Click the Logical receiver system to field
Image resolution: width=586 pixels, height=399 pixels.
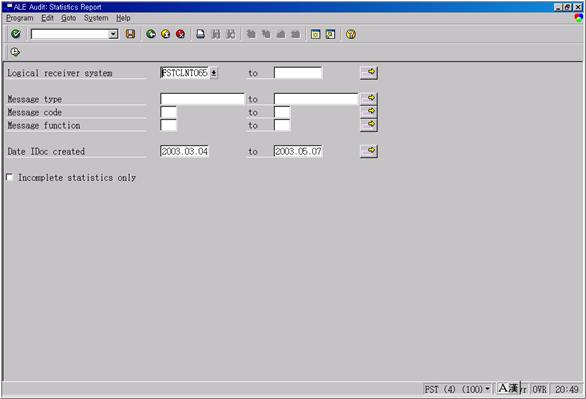[x=298, y=73]
